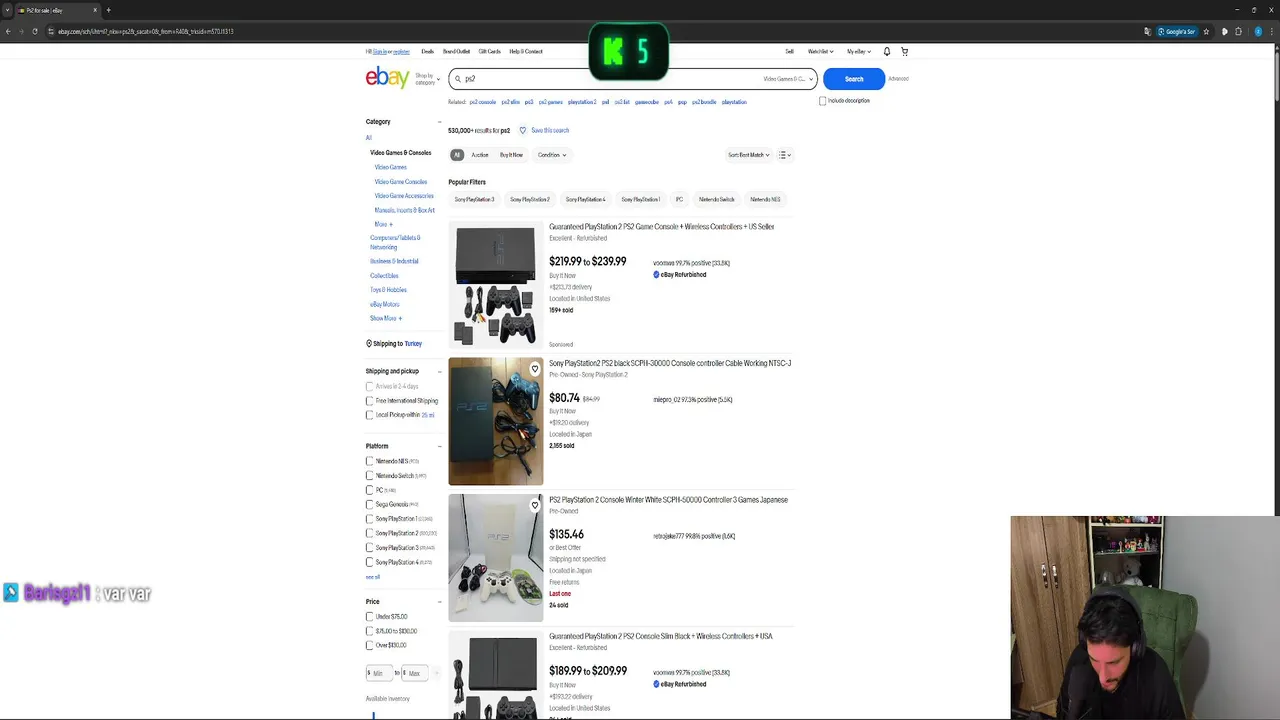This screenshot has width=1280, height=720.
Task: Click the translate page icon in address bar
Action: (1147, 31)
